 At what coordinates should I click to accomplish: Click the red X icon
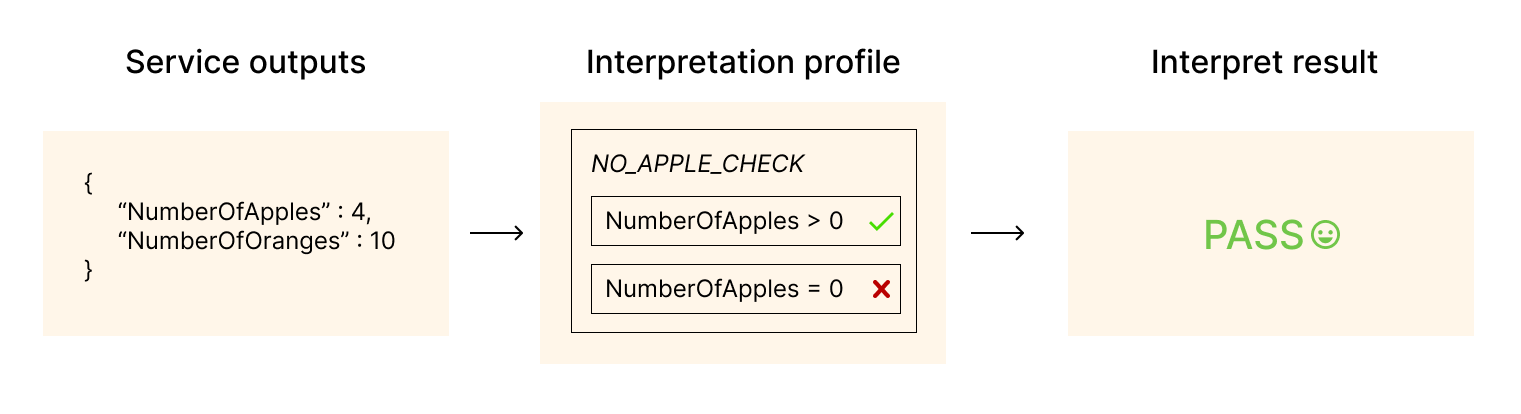(x=881, y=289)
